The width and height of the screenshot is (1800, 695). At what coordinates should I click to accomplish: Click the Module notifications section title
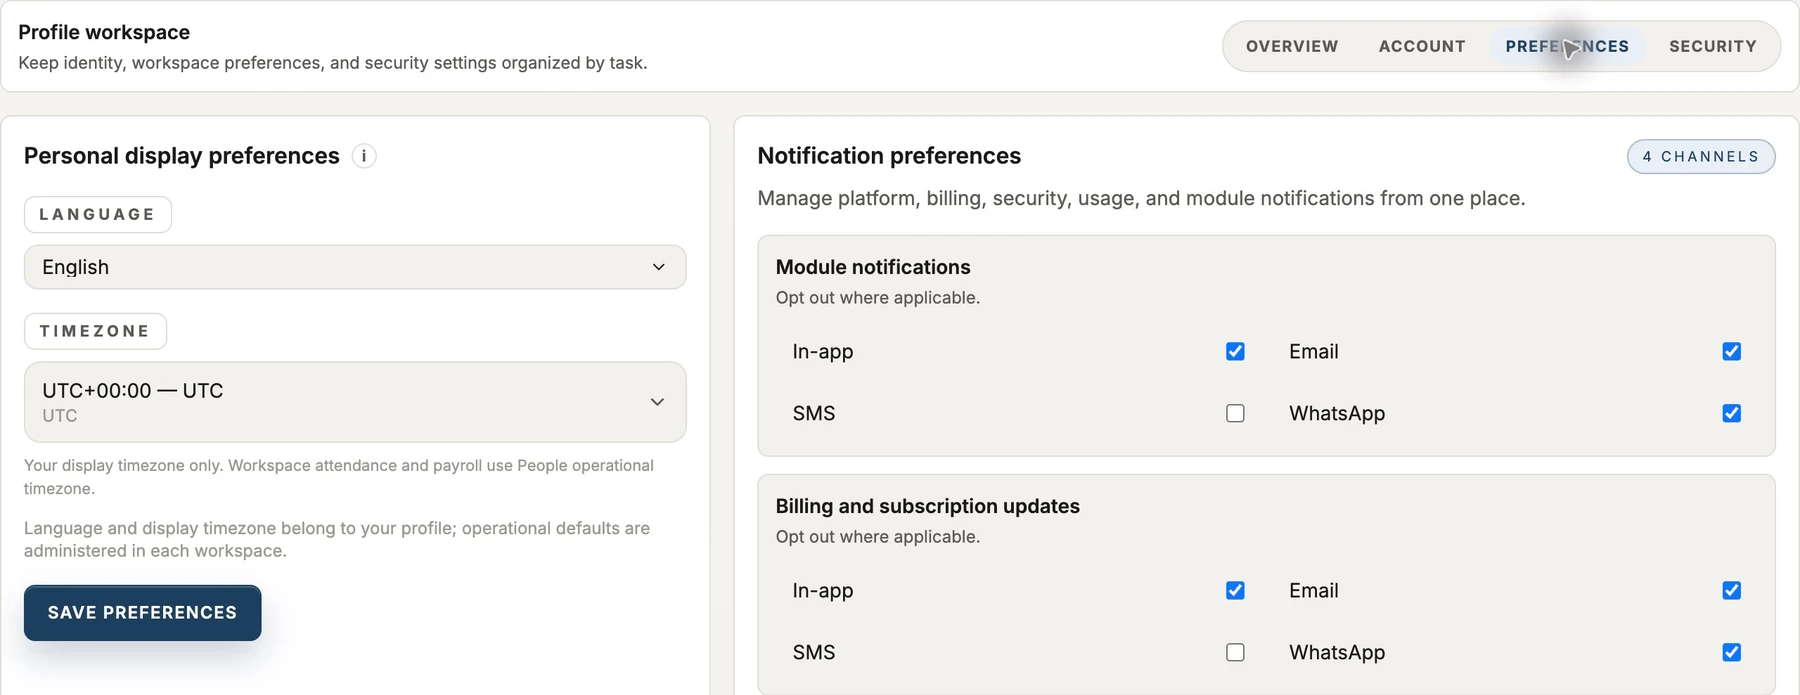point(873,267)
